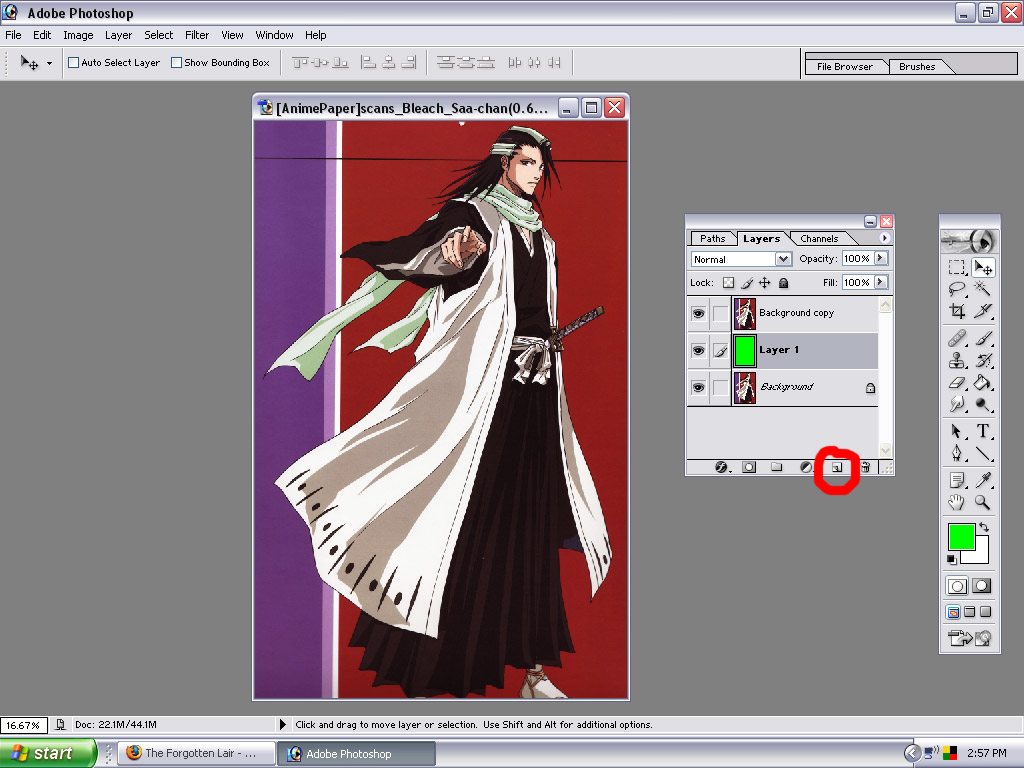The image size is (1024, 768).
Task: Reset default foreground and background colors
Action: pos(952,559)
